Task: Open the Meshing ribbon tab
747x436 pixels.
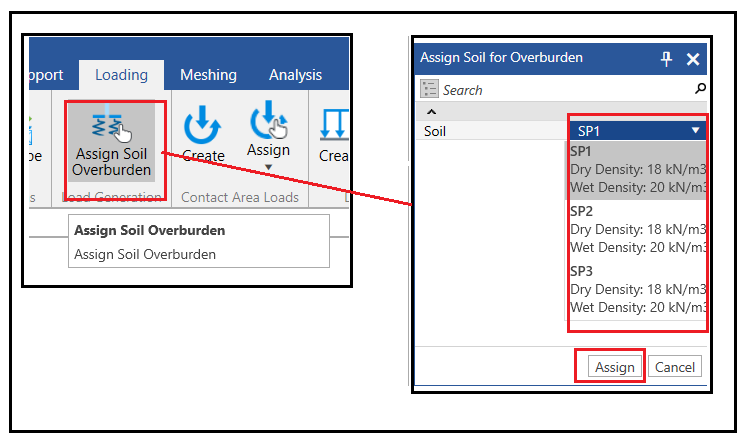Action: click(208, 75)
